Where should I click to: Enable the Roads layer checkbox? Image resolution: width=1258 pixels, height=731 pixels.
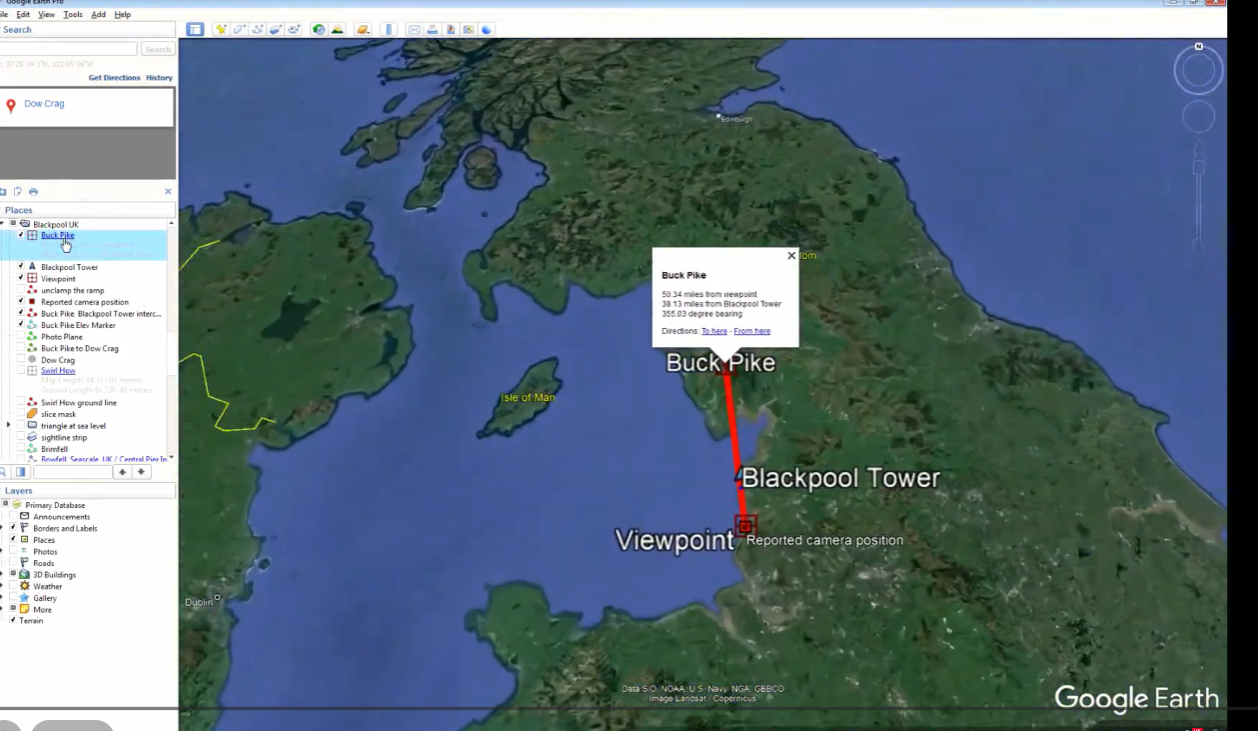point(13,563)
